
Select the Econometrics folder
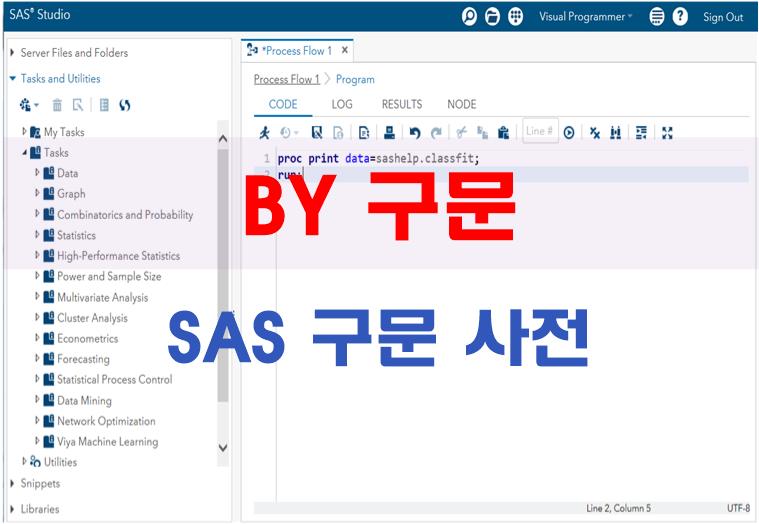point(88,338)
